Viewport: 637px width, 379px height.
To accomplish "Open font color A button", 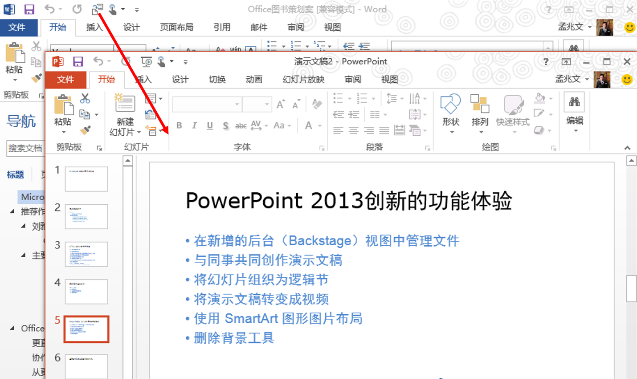I will point(309,126).
